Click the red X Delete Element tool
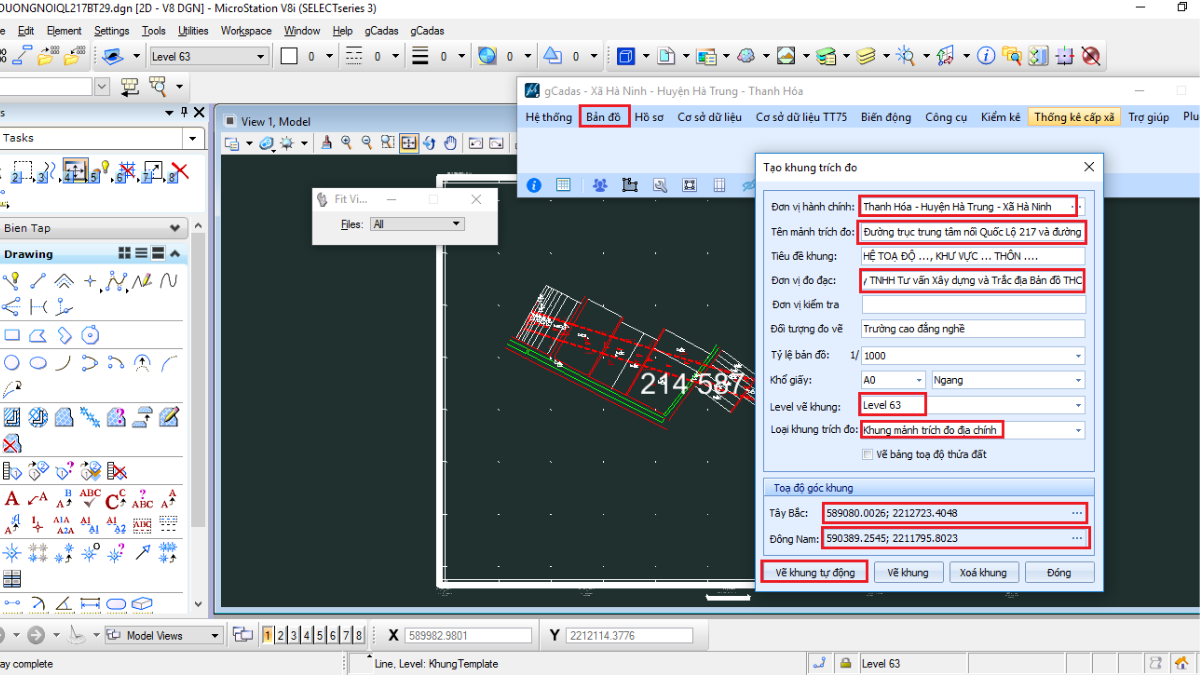The height and width of the screenshot is (675, 1200). (x=179, y=172)
